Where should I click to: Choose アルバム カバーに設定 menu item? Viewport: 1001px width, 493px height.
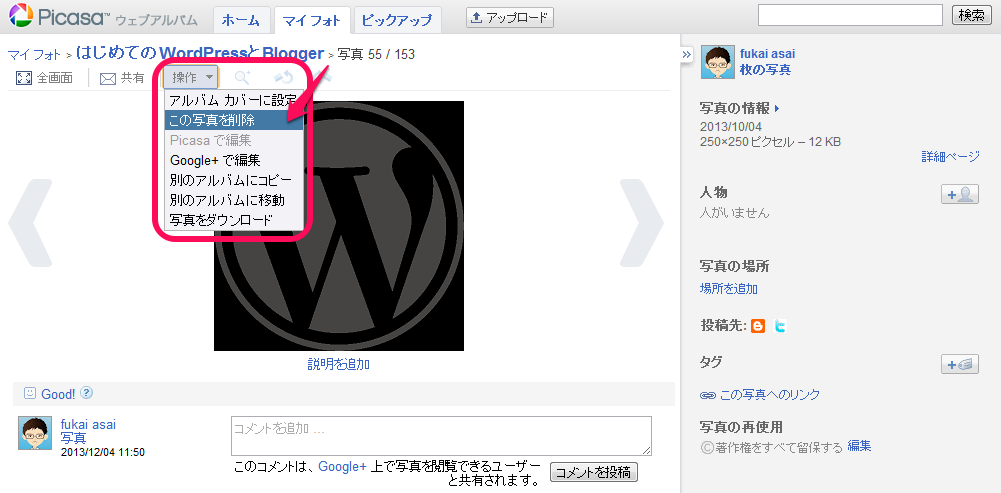tap(234, 100)
